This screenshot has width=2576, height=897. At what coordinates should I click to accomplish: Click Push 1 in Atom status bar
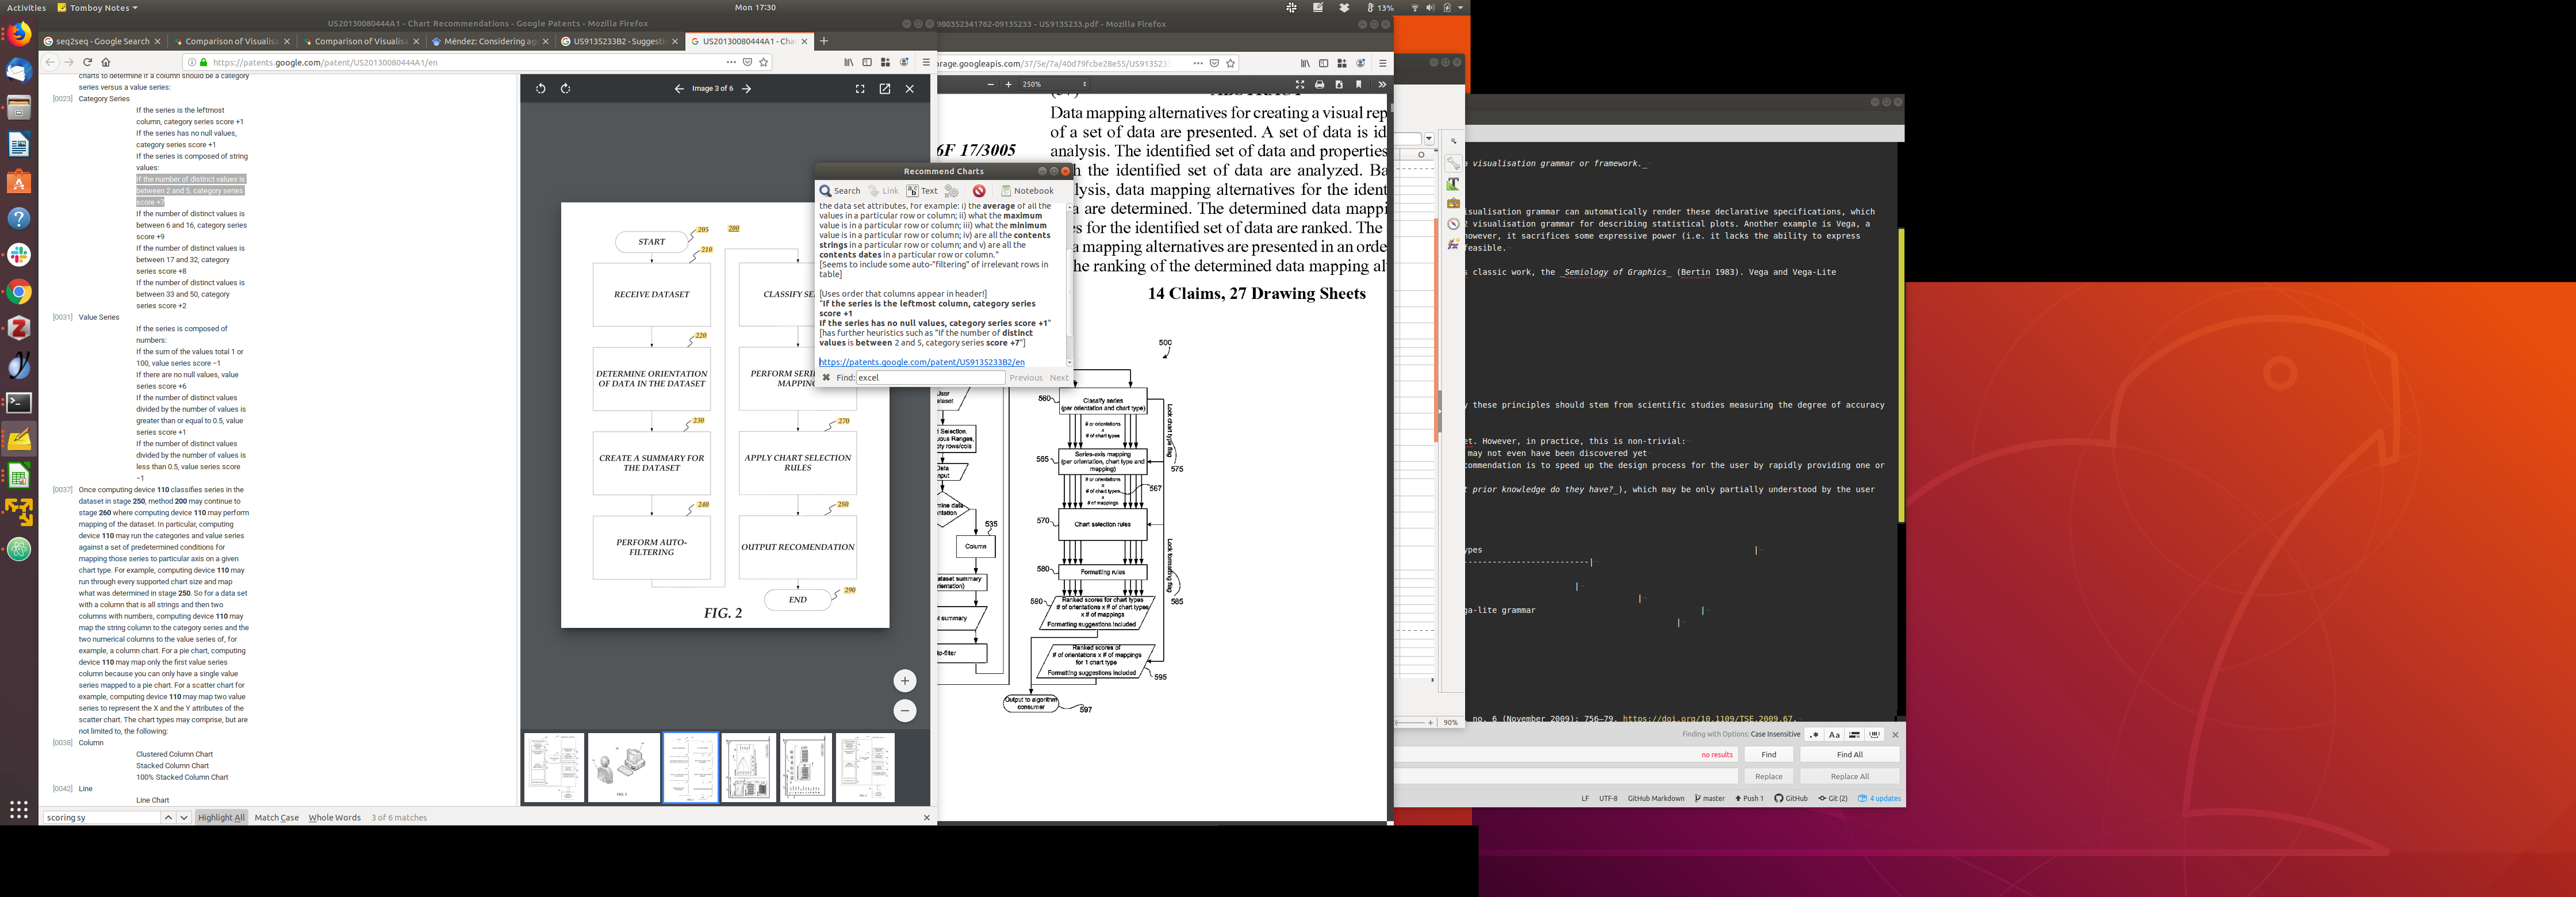click(x=1749, y=799)
